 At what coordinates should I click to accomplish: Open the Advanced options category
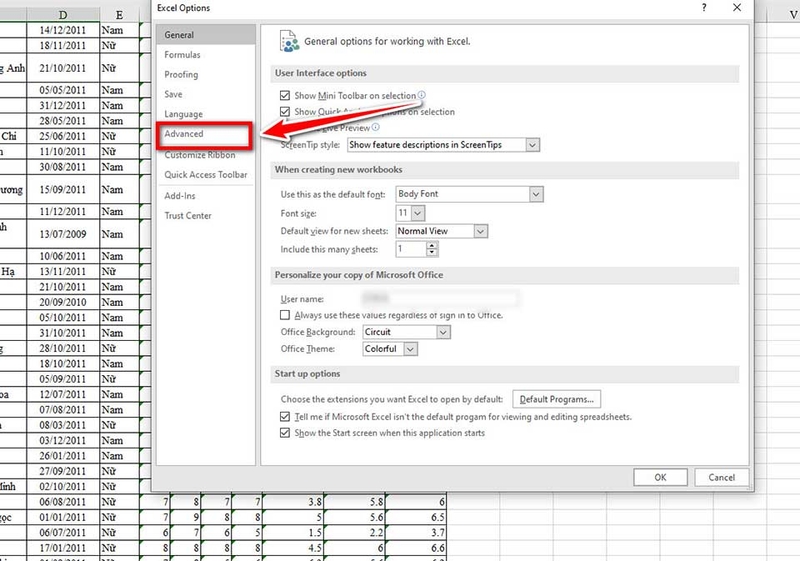coord(184,134)
